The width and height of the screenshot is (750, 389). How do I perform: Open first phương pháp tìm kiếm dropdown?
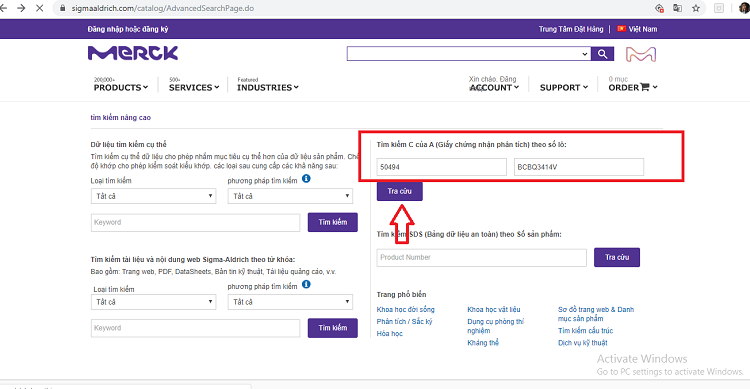click(290, 196)
